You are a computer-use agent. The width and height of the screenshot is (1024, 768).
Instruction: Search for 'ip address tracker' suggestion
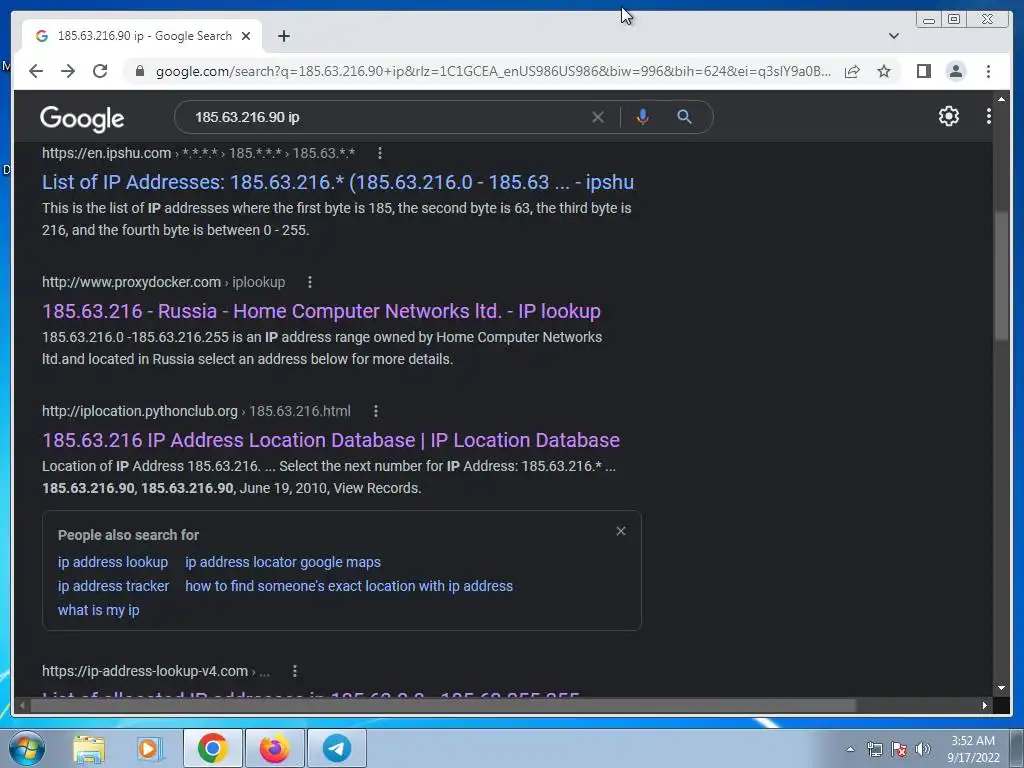click(x=113, y=586)
